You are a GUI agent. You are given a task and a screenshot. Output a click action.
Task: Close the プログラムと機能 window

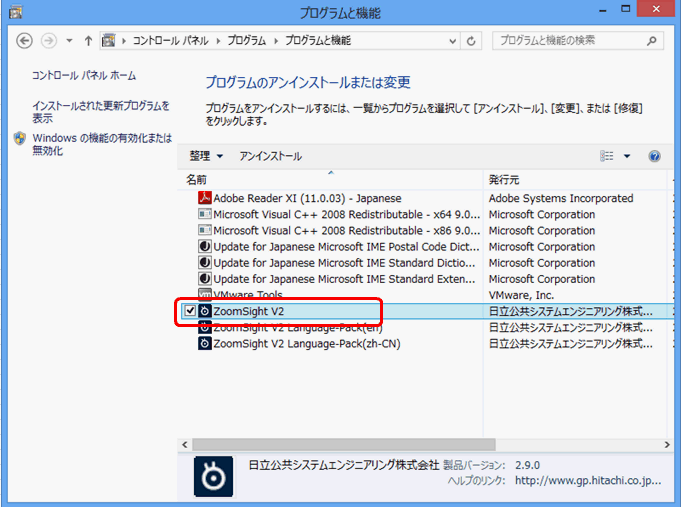coord(656,9)
